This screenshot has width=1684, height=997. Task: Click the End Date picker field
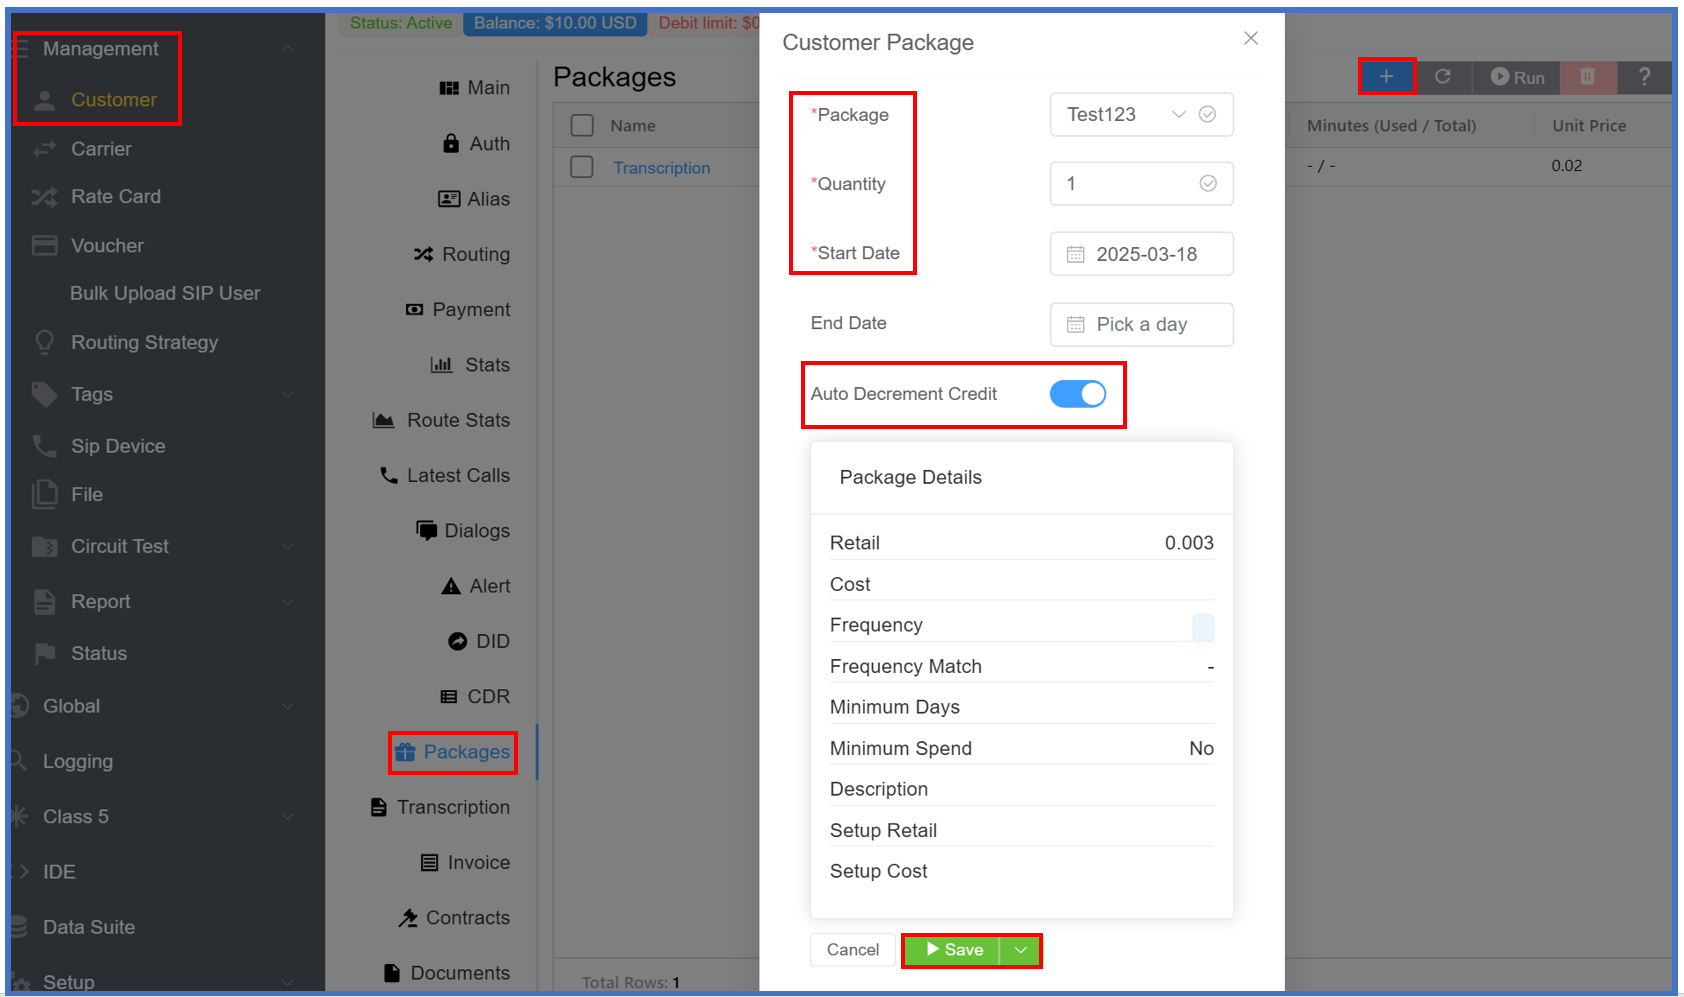(x=1141, y=324)
